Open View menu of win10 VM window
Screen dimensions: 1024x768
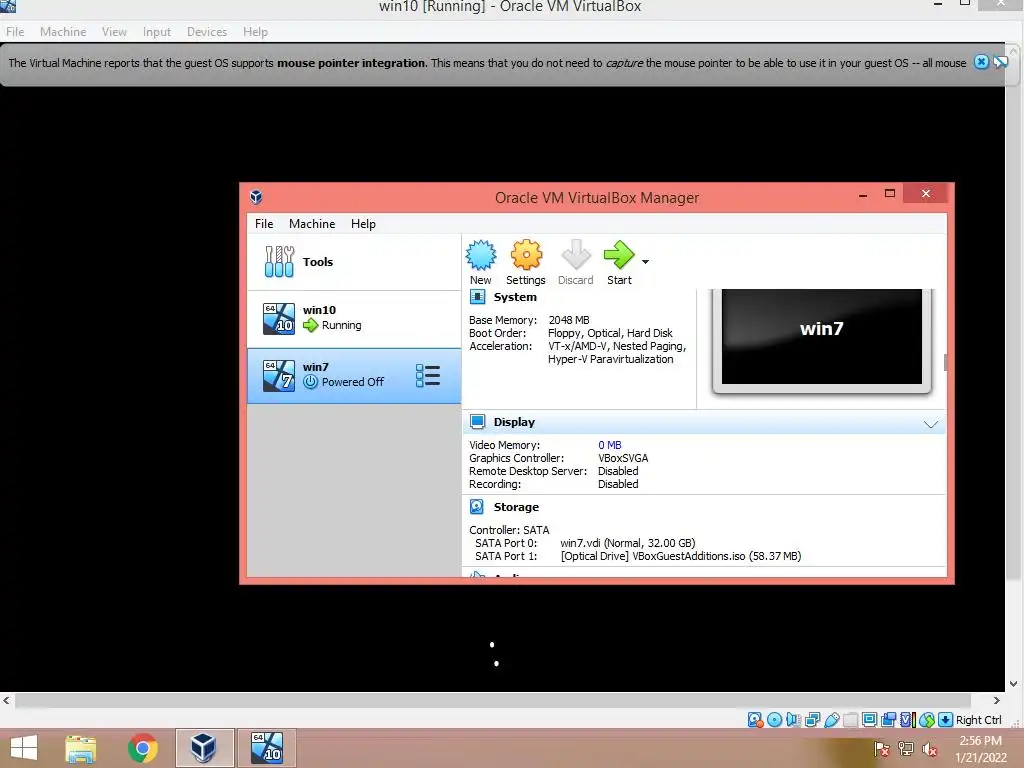(x=114, y=32)
